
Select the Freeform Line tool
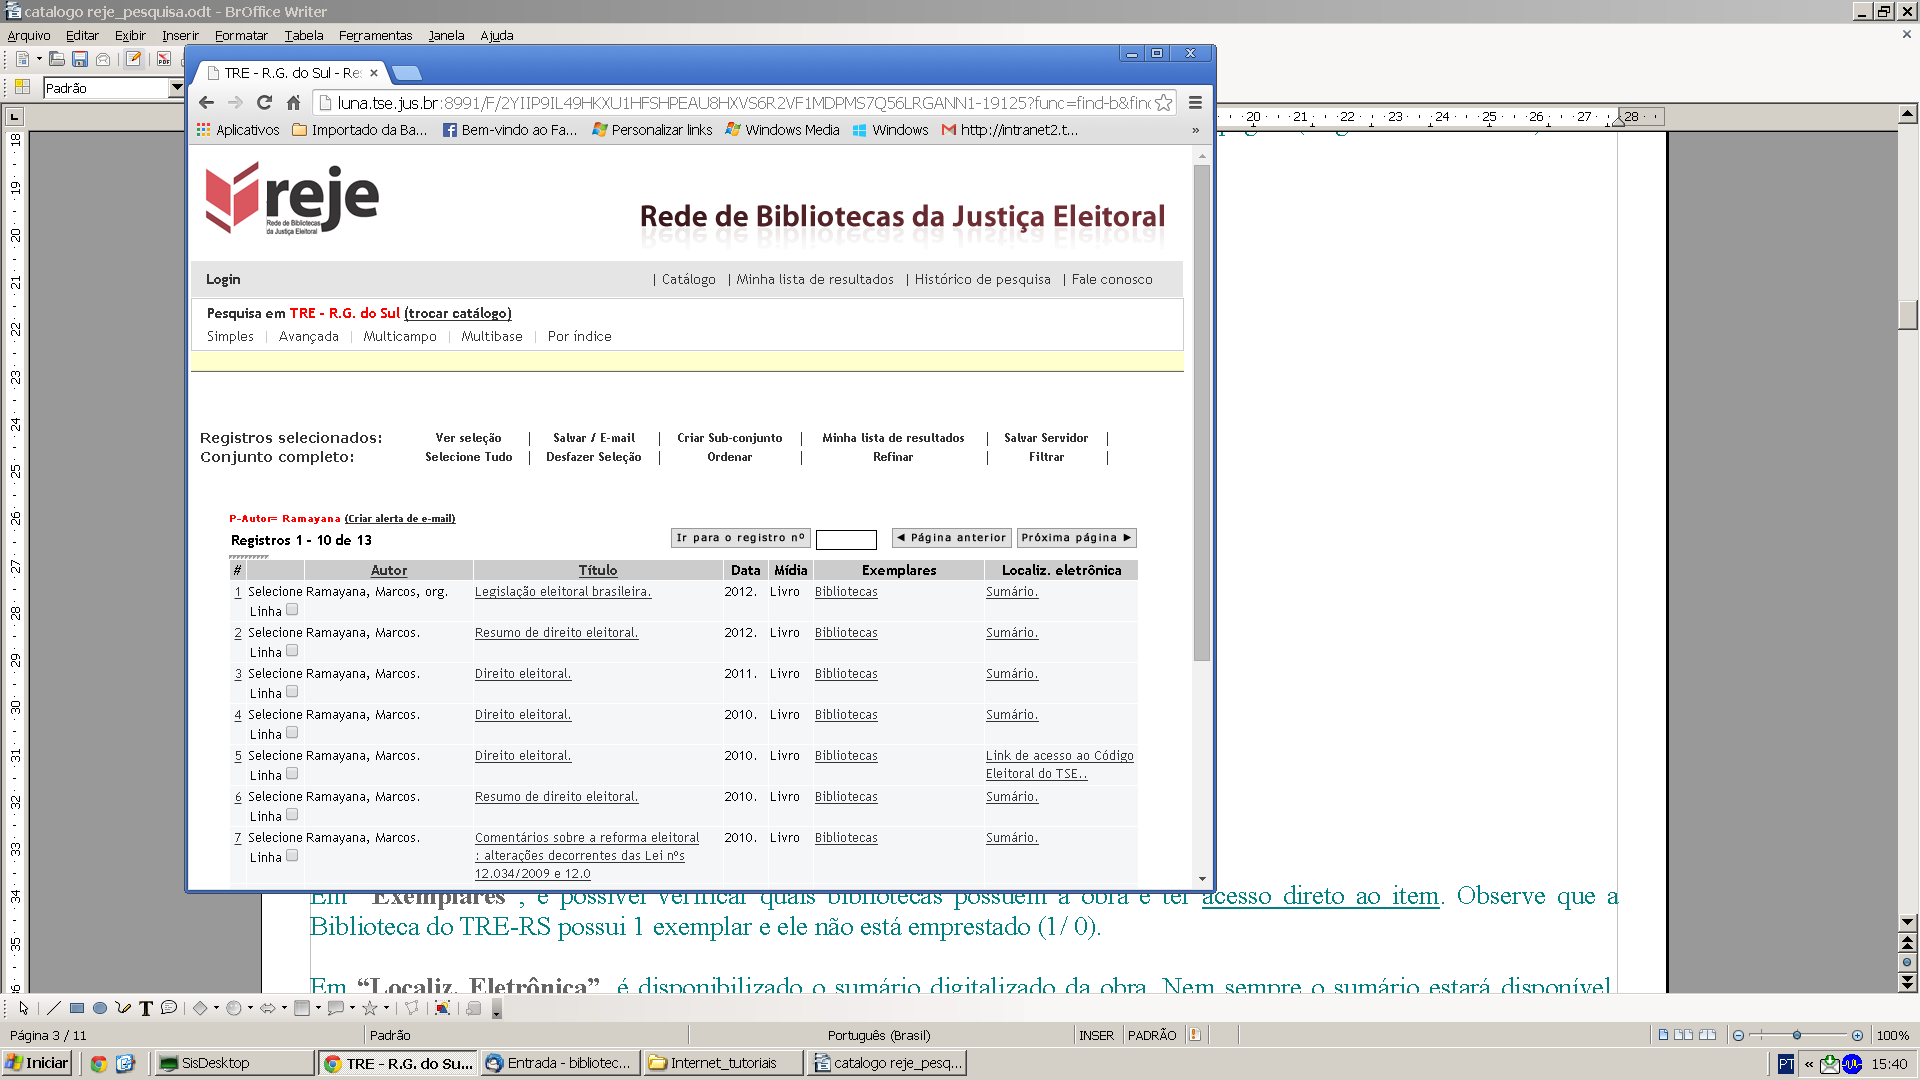[123, 1008]
